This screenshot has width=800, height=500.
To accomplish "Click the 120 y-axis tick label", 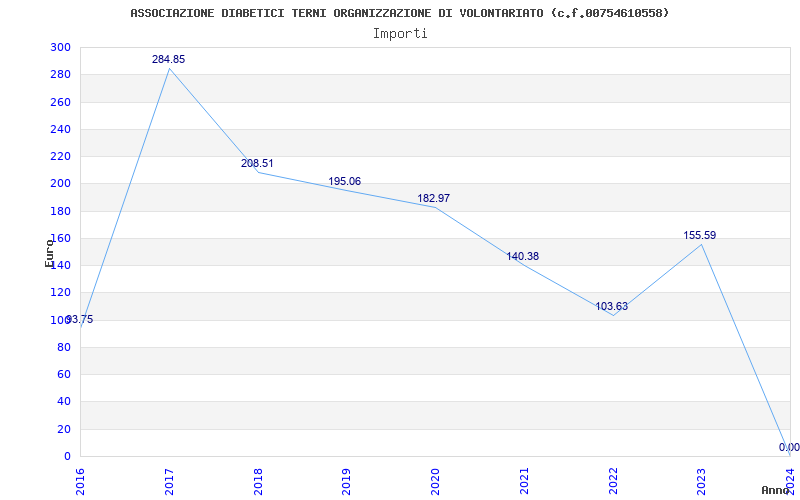I will (x=60, y=293).
